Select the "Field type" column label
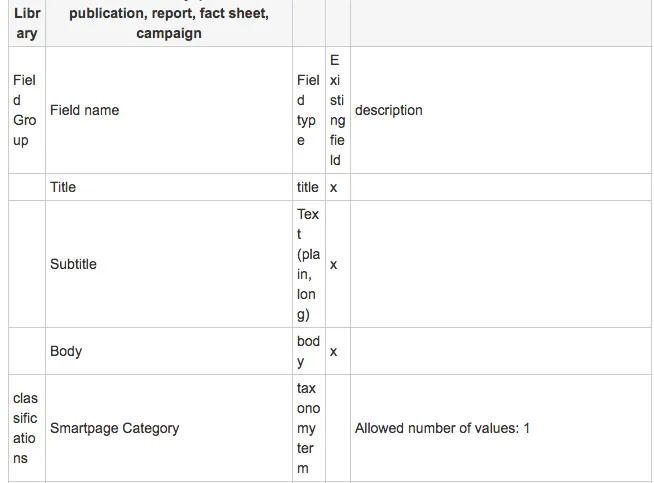 [308, 110]
